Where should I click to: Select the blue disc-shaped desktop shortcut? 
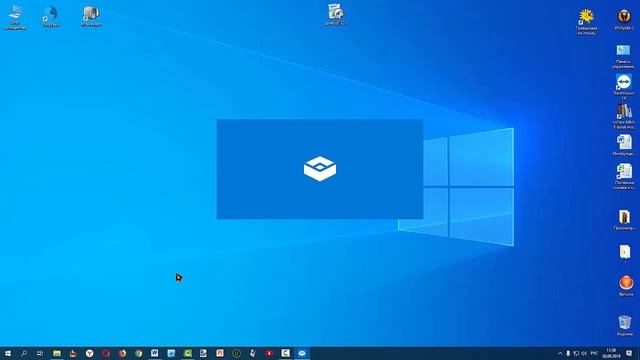[x=51, y=17]
